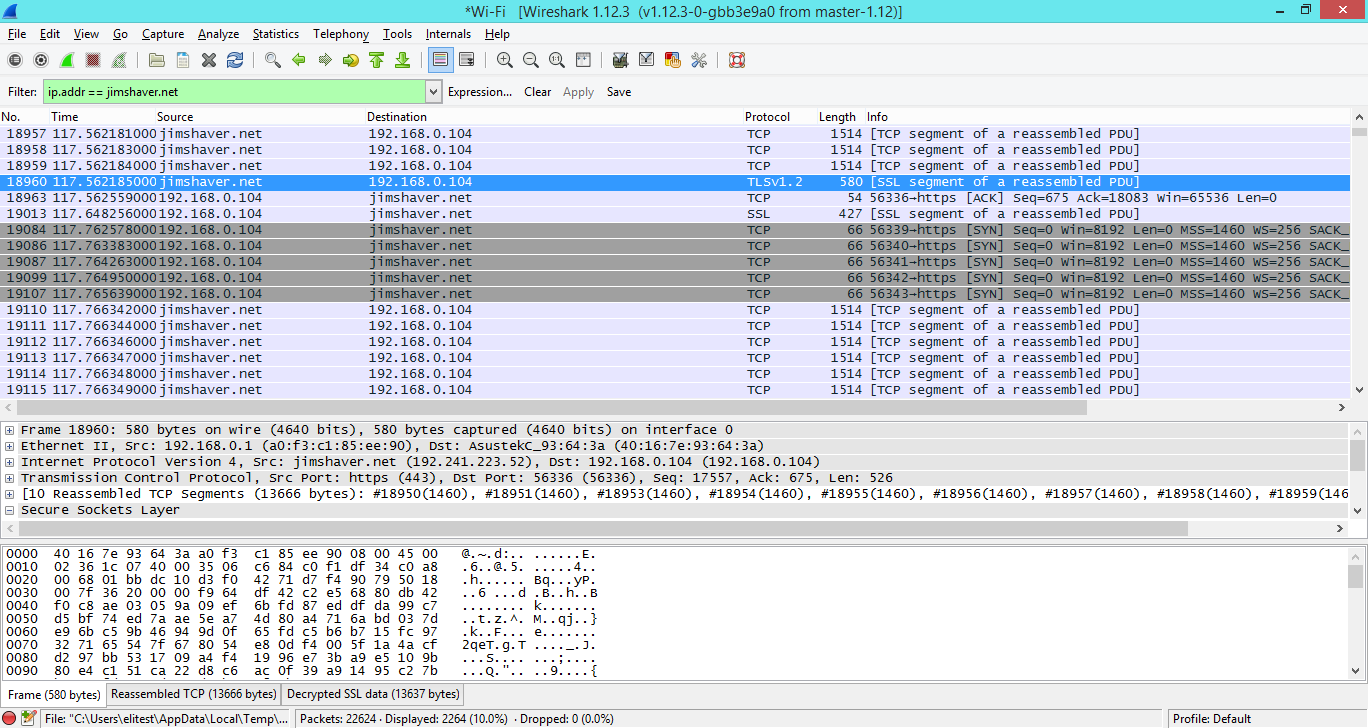The height and width of the screenshot is (728, 1368).
Task: Toggle auto scroll in live capture
Action: [467, 60]
